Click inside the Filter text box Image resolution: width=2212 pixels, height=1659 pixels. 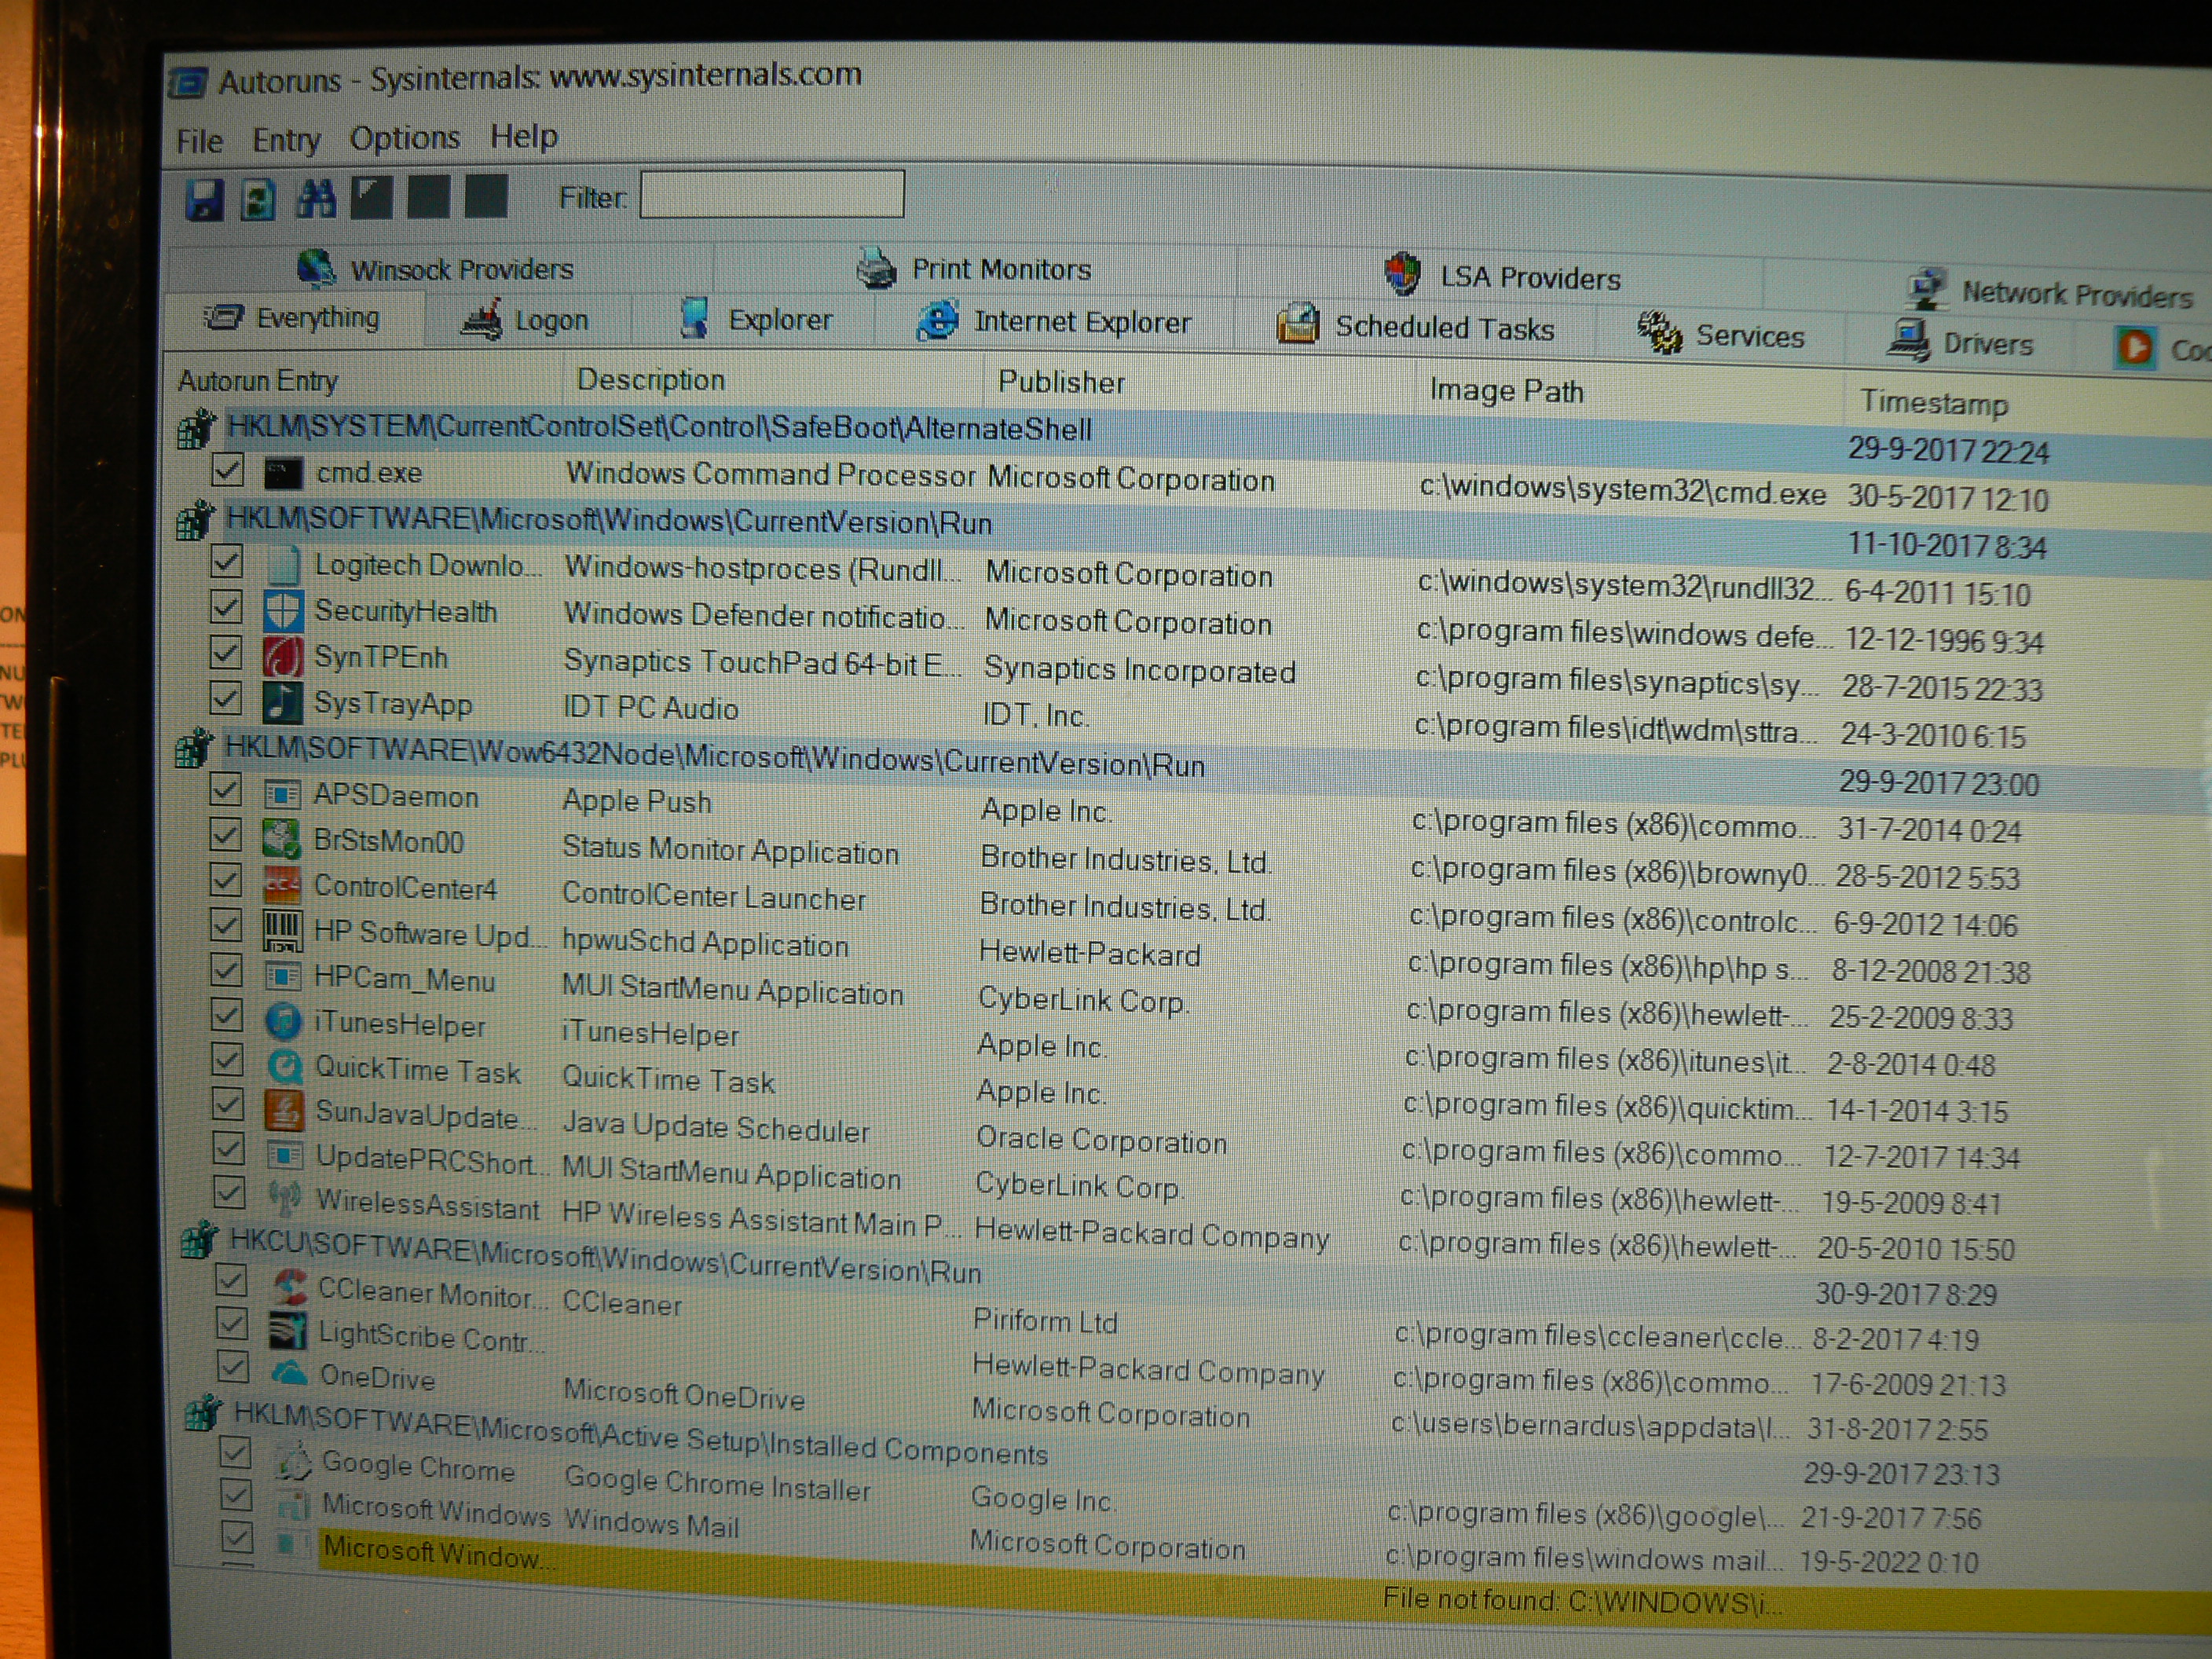coord(771,195)
